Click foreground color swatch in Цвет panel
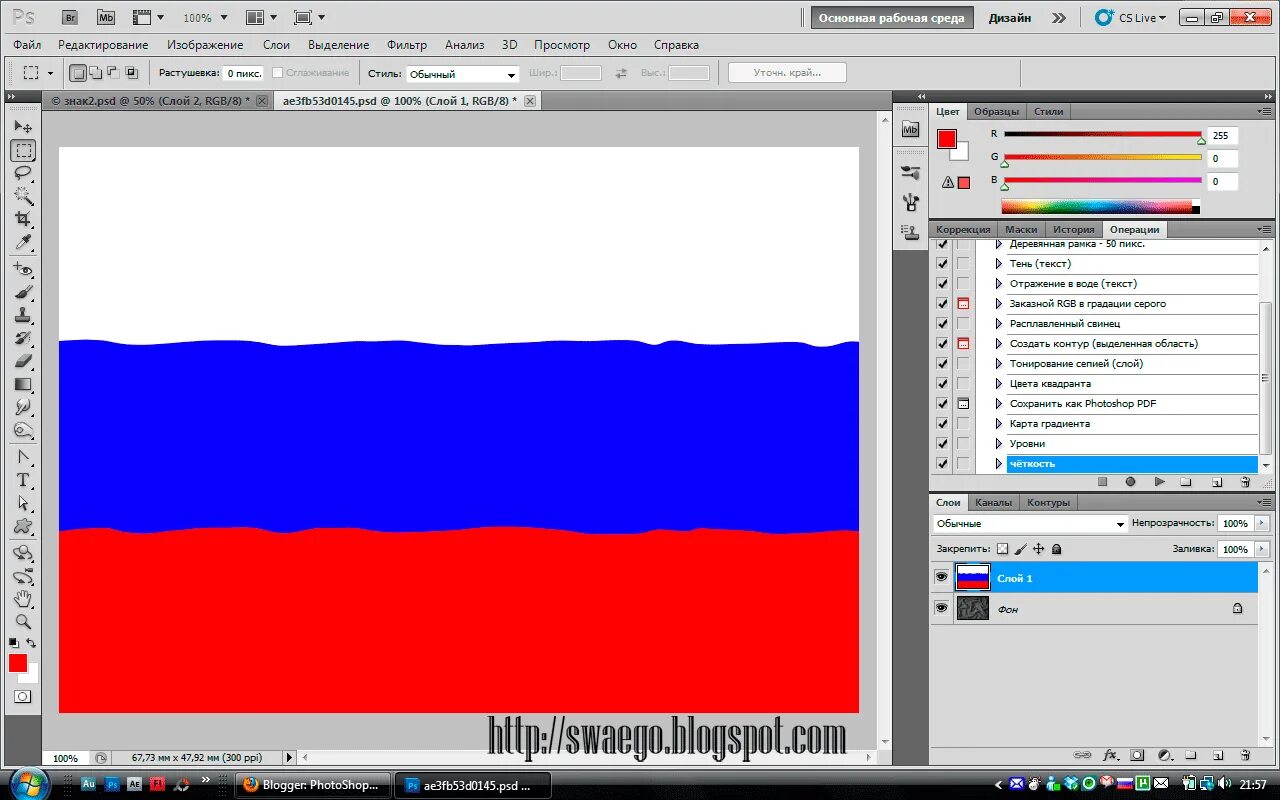Screen dimensions: 1280x800 [x=946, y=139]
